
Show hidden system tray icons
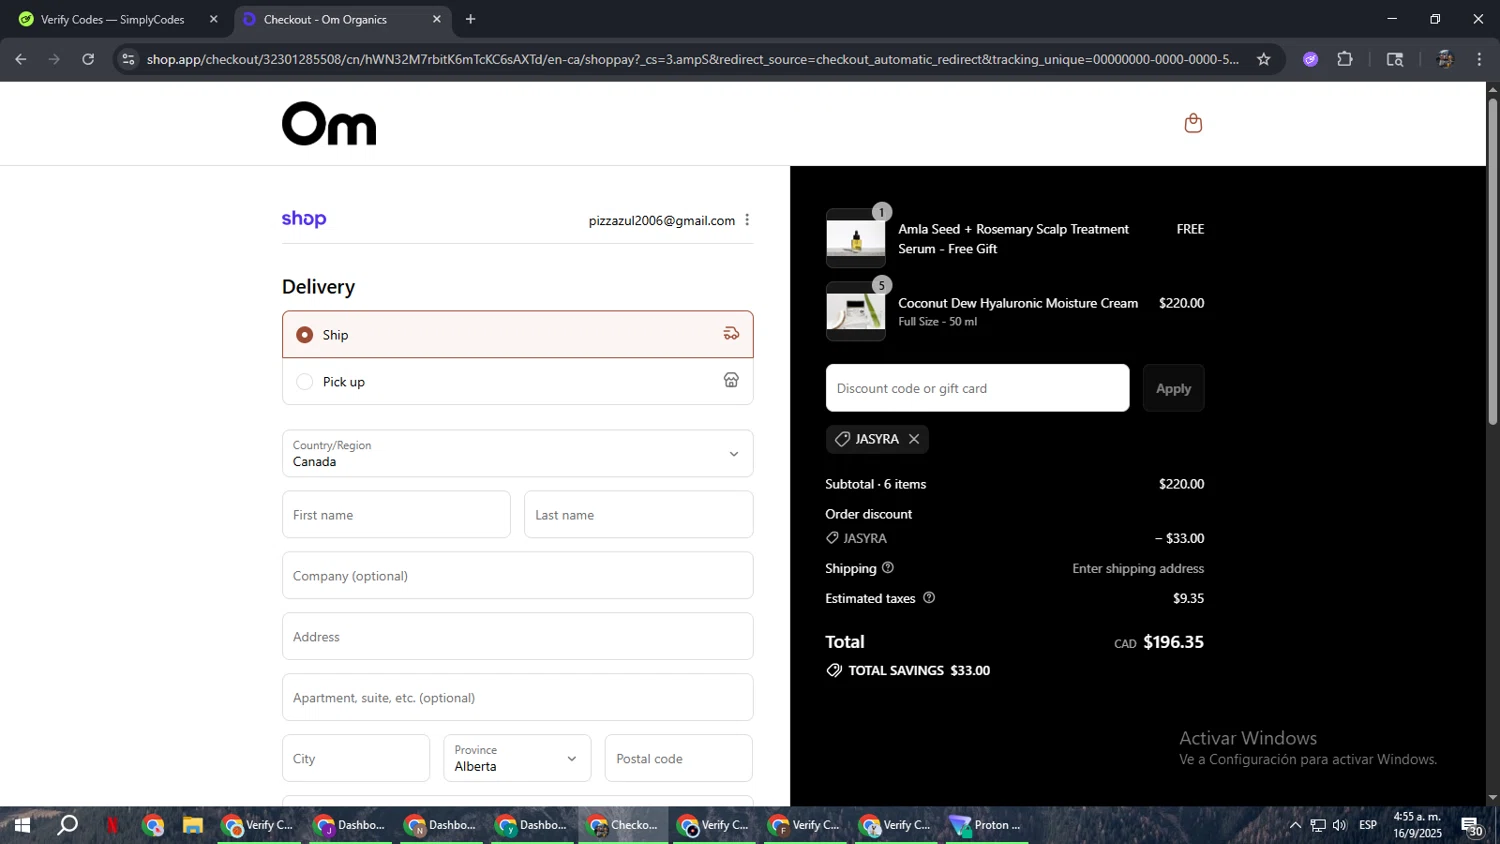(1295, 825)
